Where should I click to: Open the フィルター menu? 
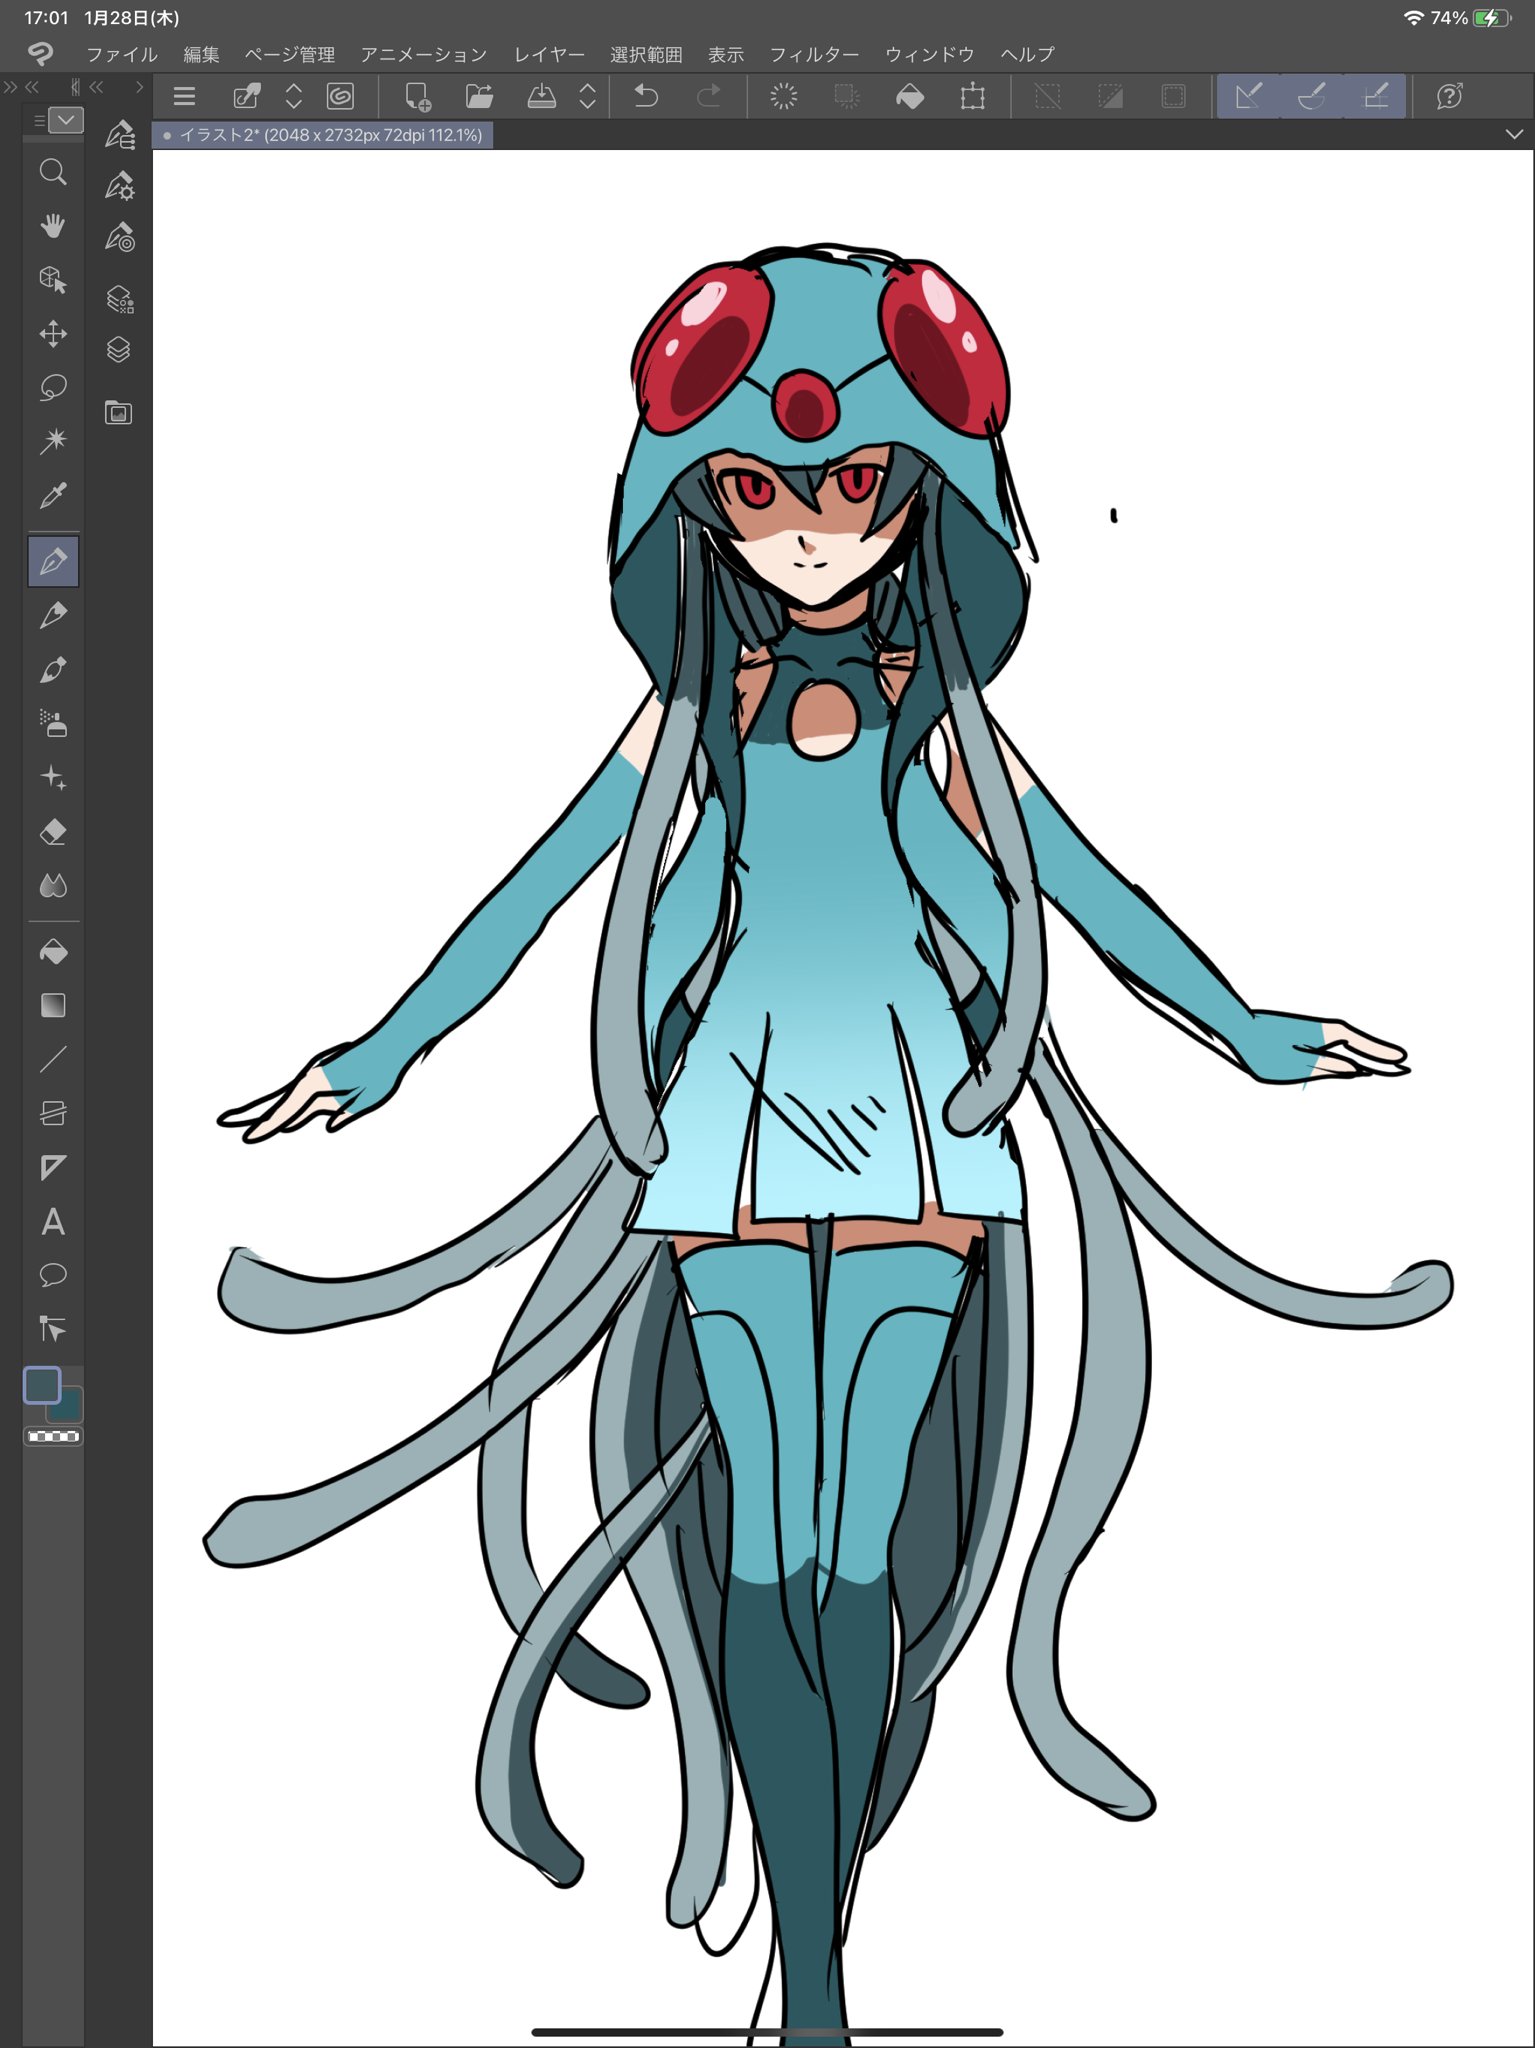[814, 54]
